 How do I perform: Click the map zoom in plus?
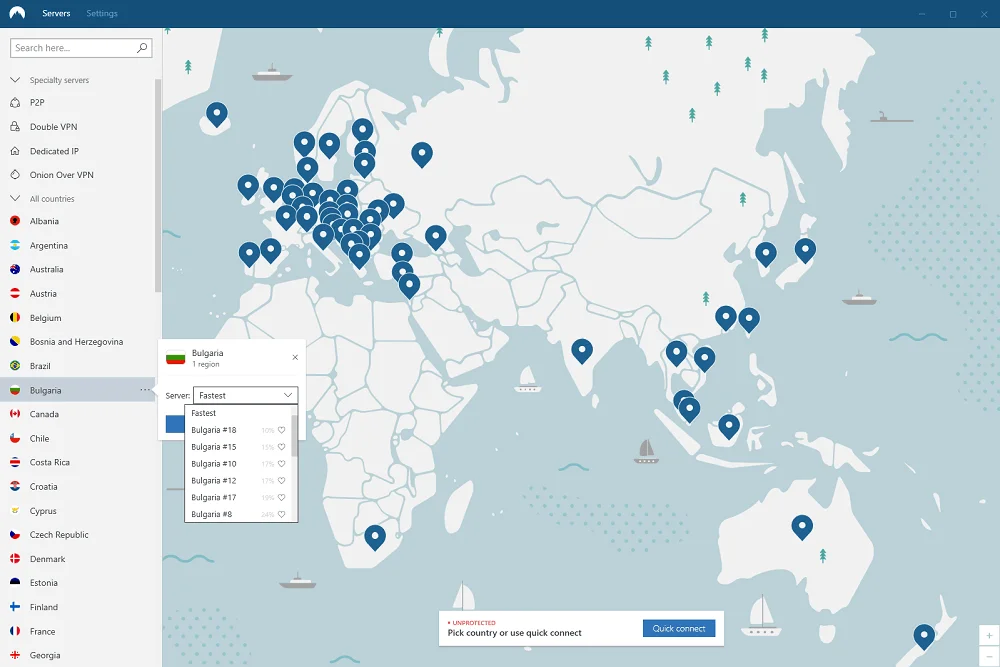989,636
